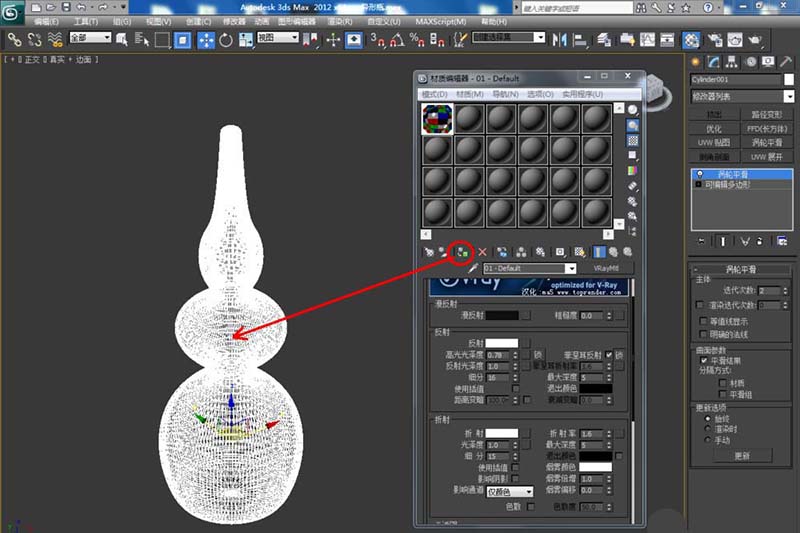This screenshot has height=533, width=800.
Task: Toggle the Fresnel reflection checkbox
Action: click(608, 355)
